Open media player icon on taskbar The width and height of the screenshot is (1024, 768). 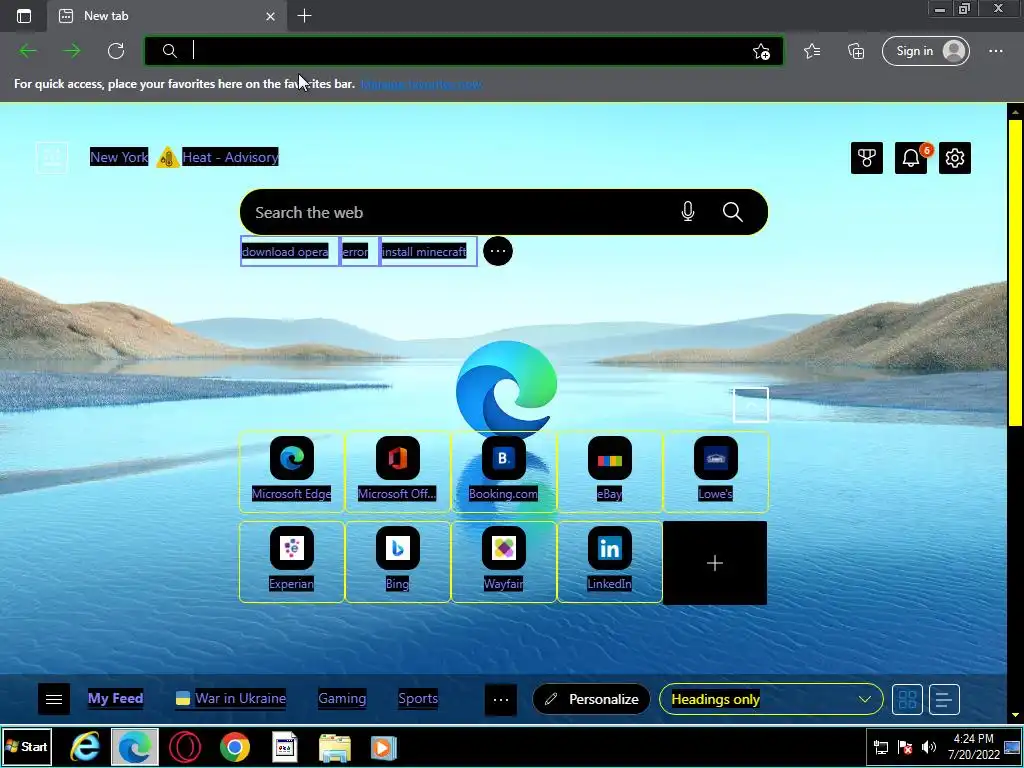click(384, 748)
